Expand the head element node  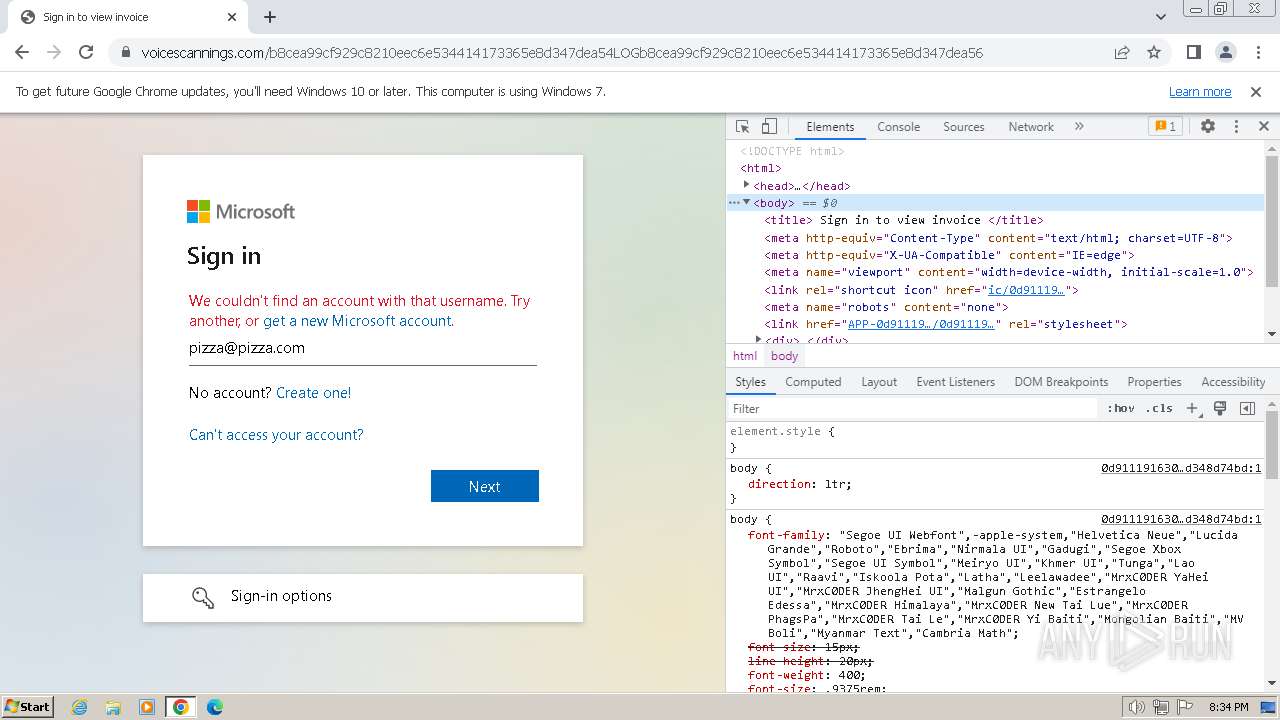tap(746, 185)
